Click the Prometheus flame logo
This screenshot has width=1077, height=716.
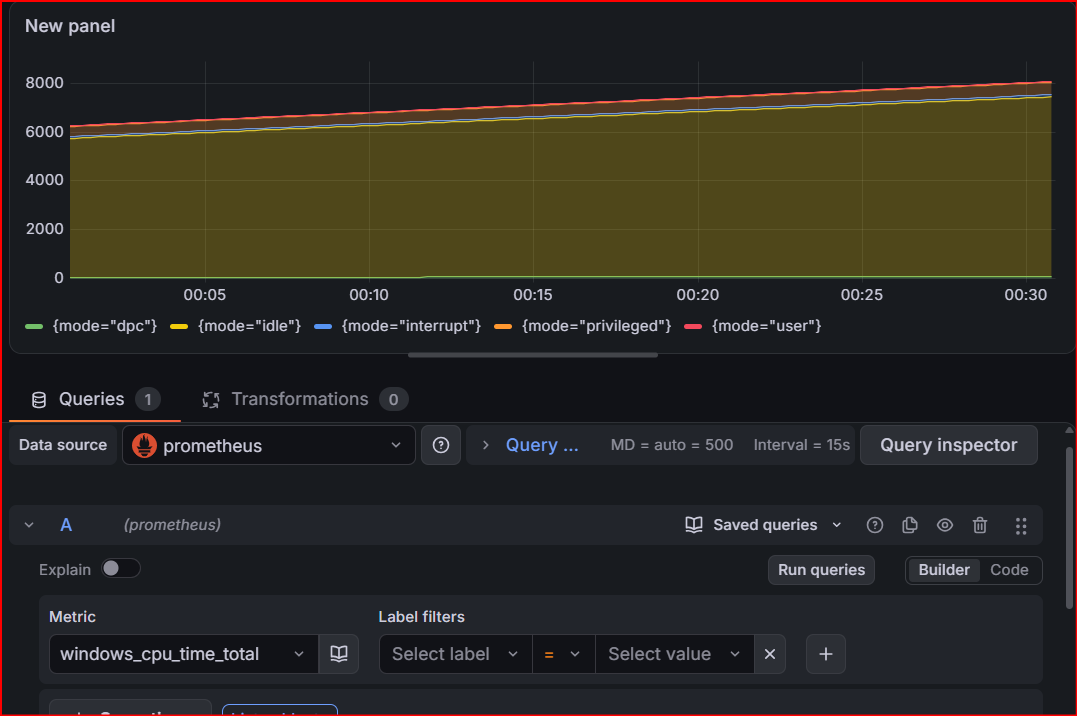(144, 446)
